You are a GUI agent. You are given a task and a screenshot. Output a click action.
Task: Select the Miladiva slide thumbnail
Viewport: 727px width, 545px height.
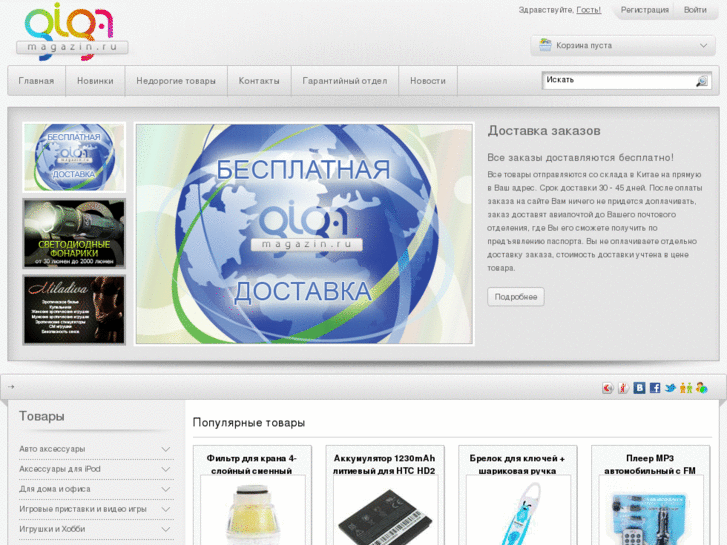(74, 310)
